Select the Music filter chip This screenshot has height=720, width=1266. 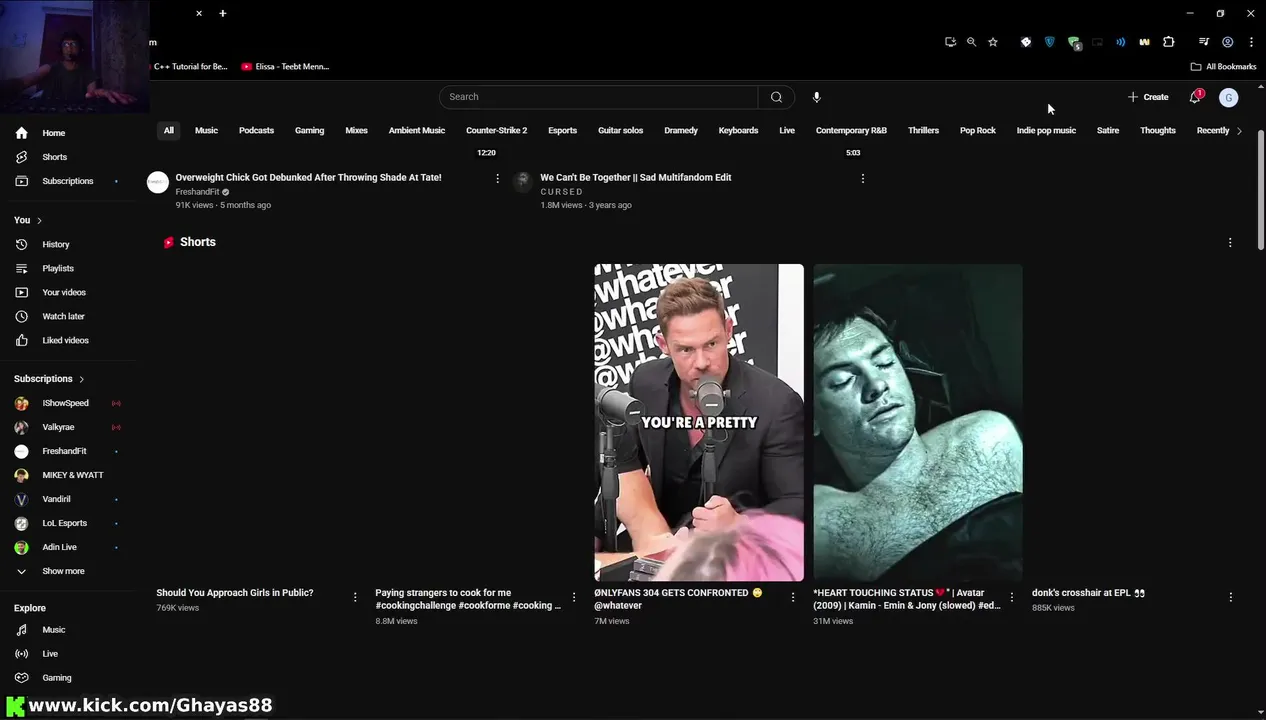pyautogui.click(x=206, y=130)
